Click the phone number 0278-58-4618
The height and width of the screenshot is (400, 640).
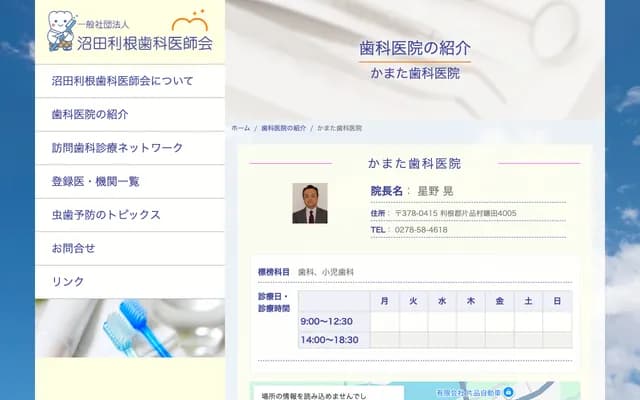[x=422, y=230]
